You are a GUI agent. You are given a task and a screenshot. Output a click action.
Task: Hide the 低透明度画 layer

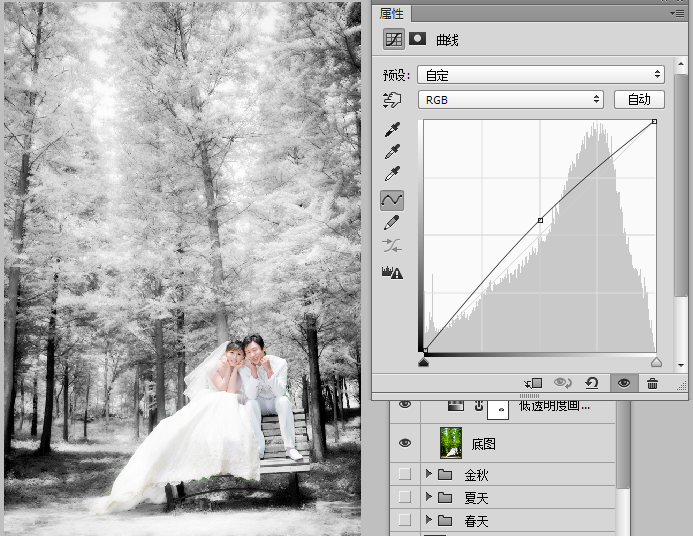click(405, 404)
